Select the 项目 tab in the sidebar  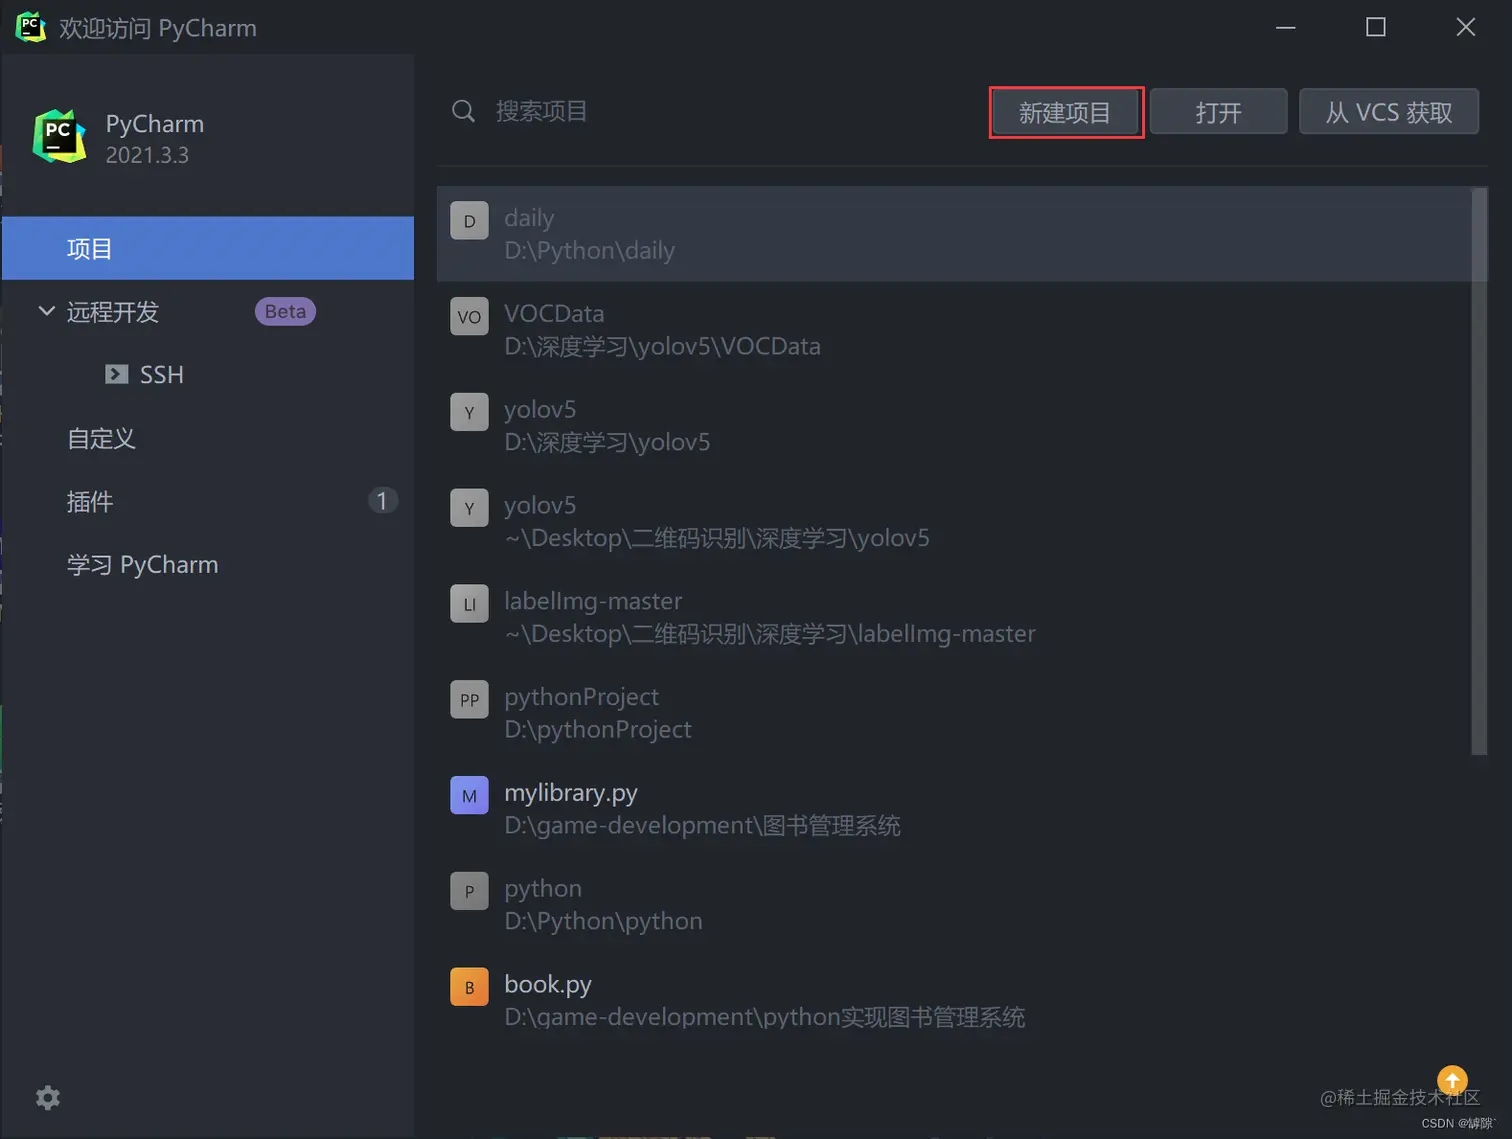90,248
